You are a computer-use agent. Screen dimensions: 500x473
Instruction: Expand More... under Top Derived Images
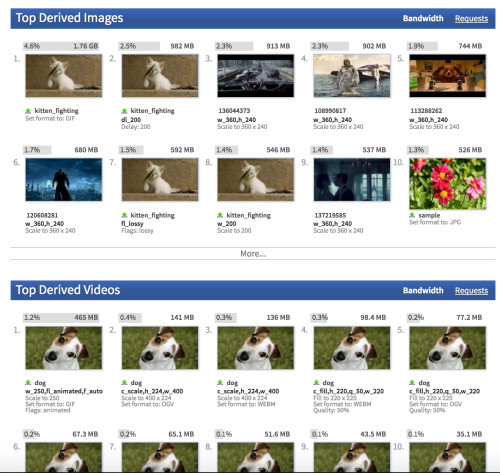coord(253,254)
